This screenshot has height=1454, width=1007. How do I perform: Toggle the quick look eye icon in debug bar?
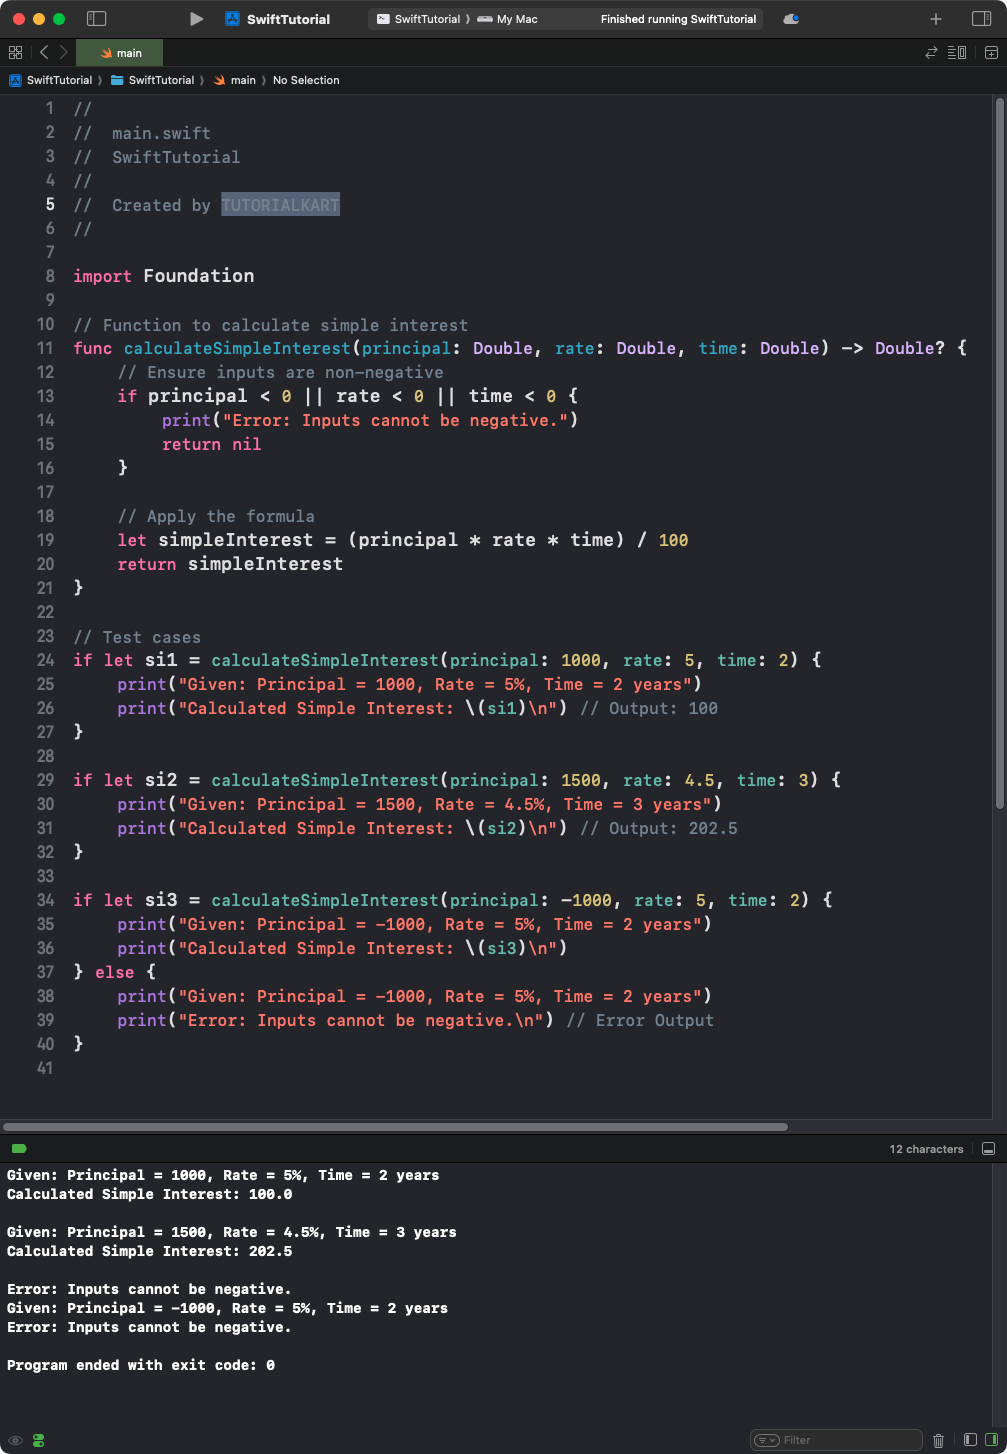[14, 1440]
